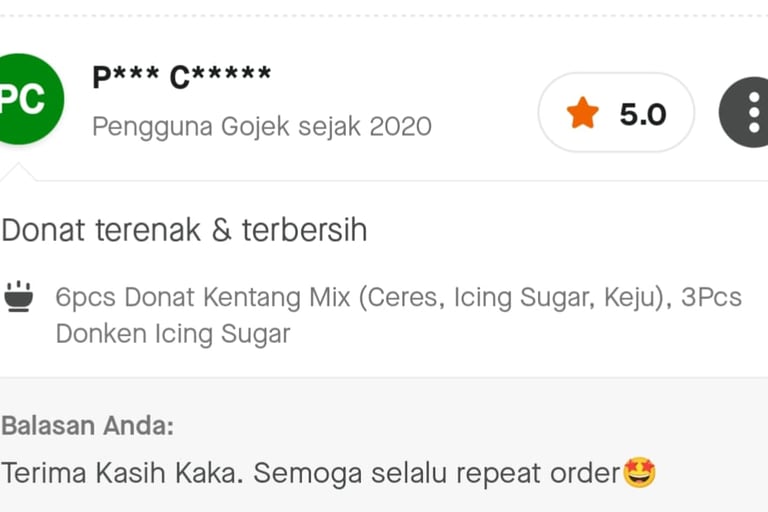
Task: Click the "Balasan Anda:" label
Action: coord(88,425)
